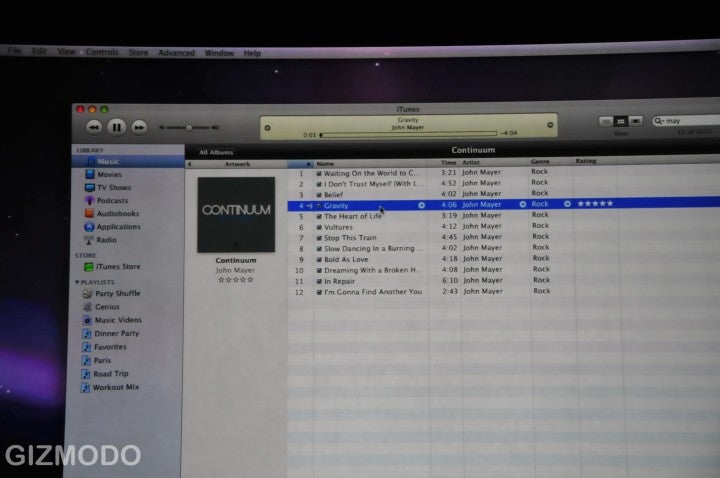Switch to list view
Image resolution: width=720 pixels, height=478 pixels.
[x=606, y=121]
